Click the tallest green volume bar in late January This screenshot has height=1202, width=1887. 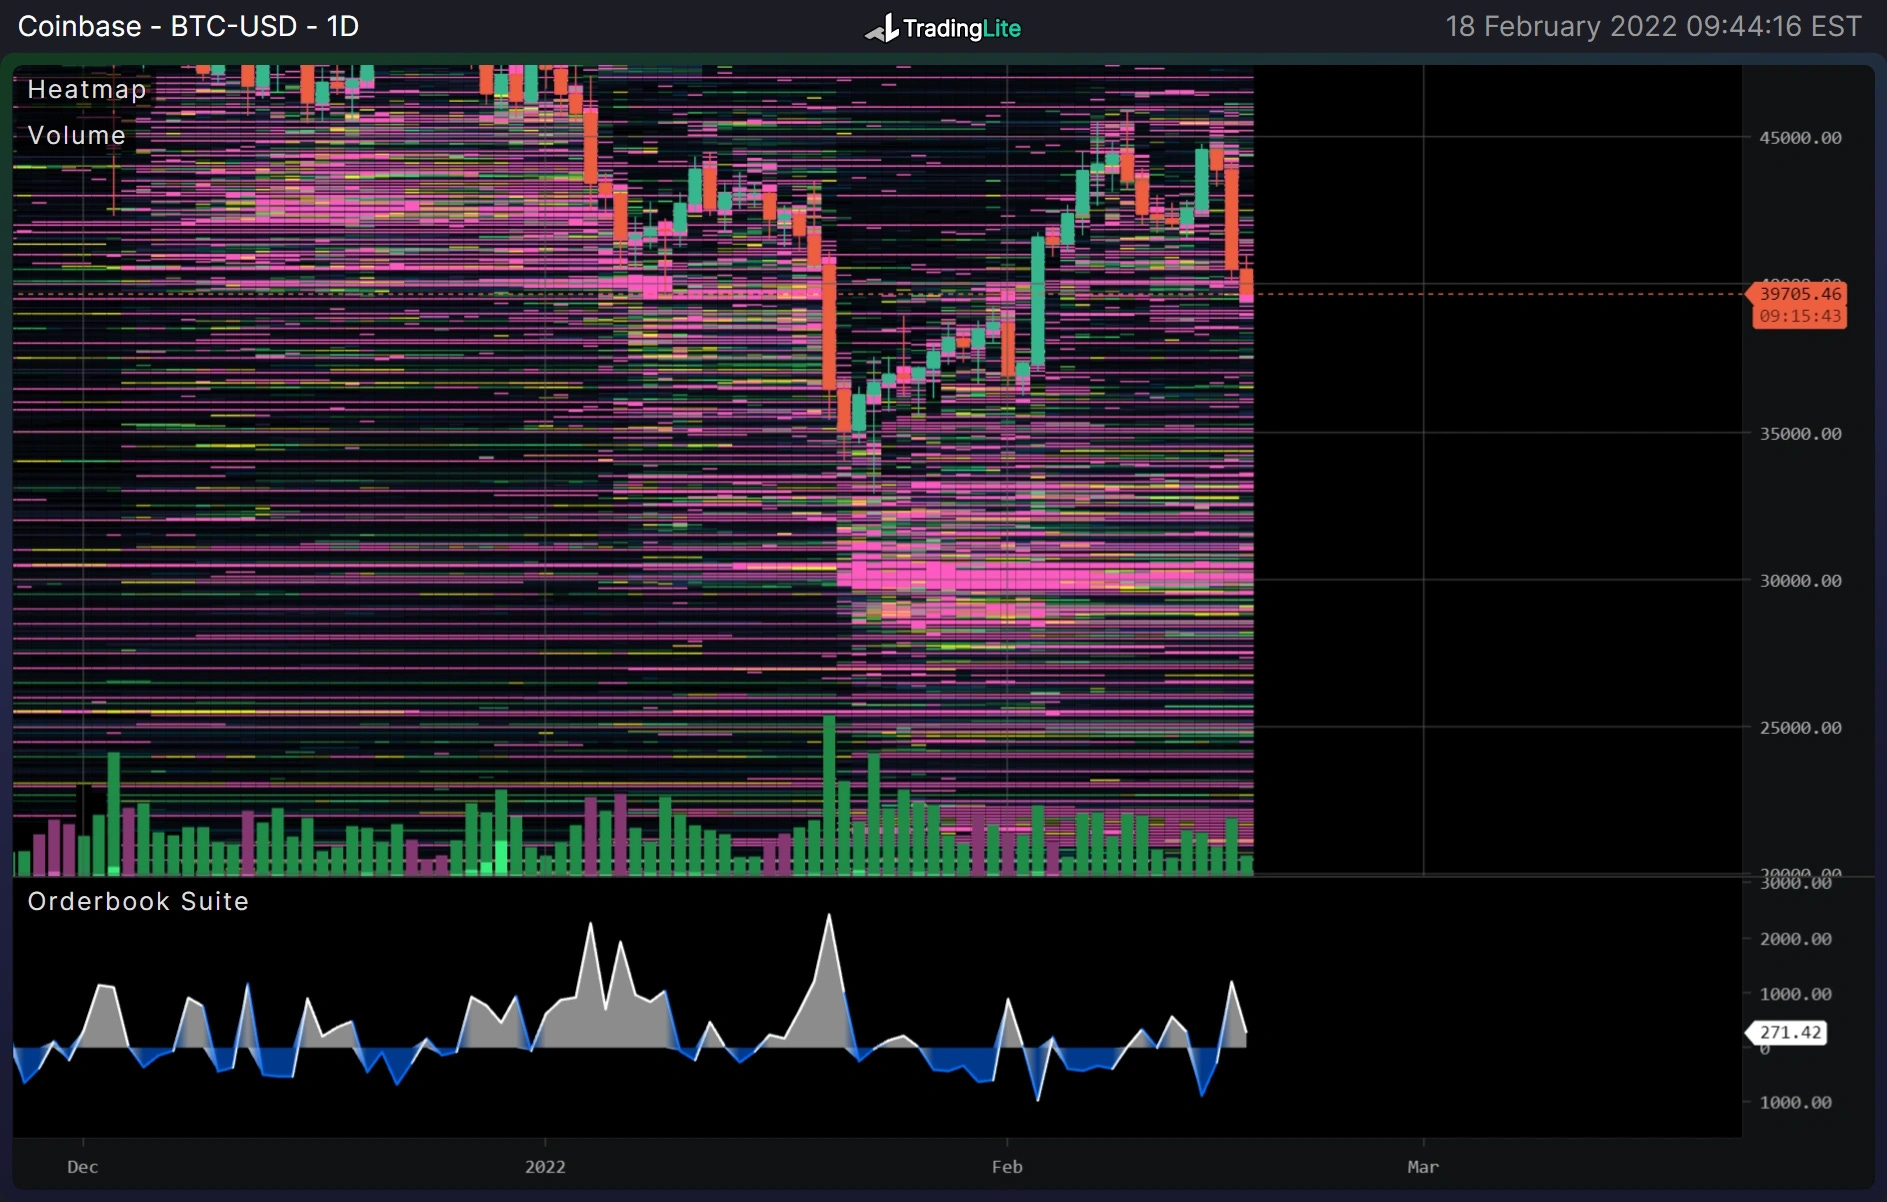829,796
